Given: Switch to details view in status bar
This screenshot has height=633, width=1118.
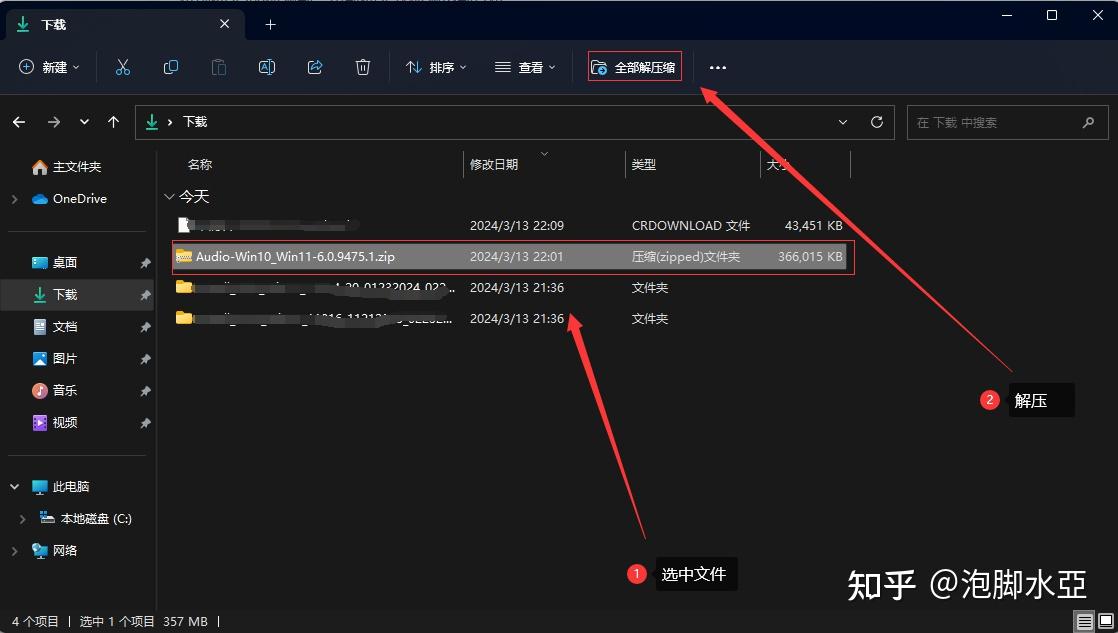Looking at the screenshot, I should [1084, 622].
